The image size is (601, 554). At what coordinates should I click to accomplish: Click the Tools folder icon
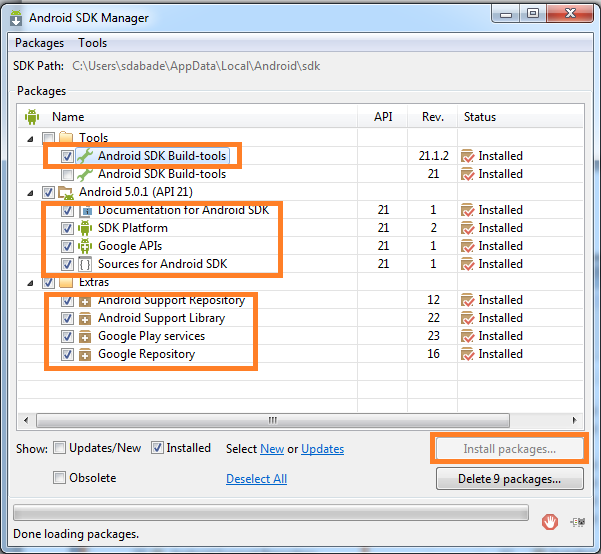pyautogui.click(x=66, y=137)
